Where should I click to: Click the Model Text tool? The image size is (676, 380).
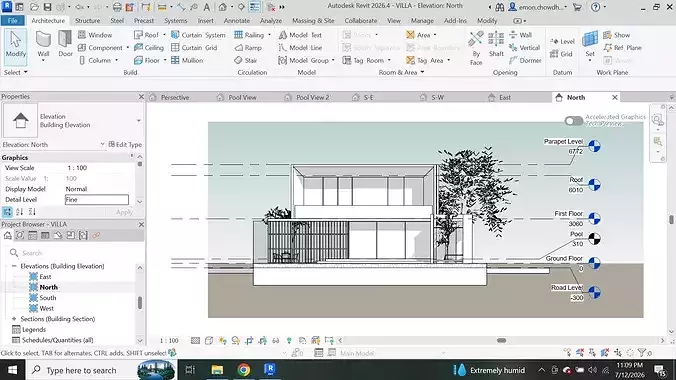[x=300, y=35]
